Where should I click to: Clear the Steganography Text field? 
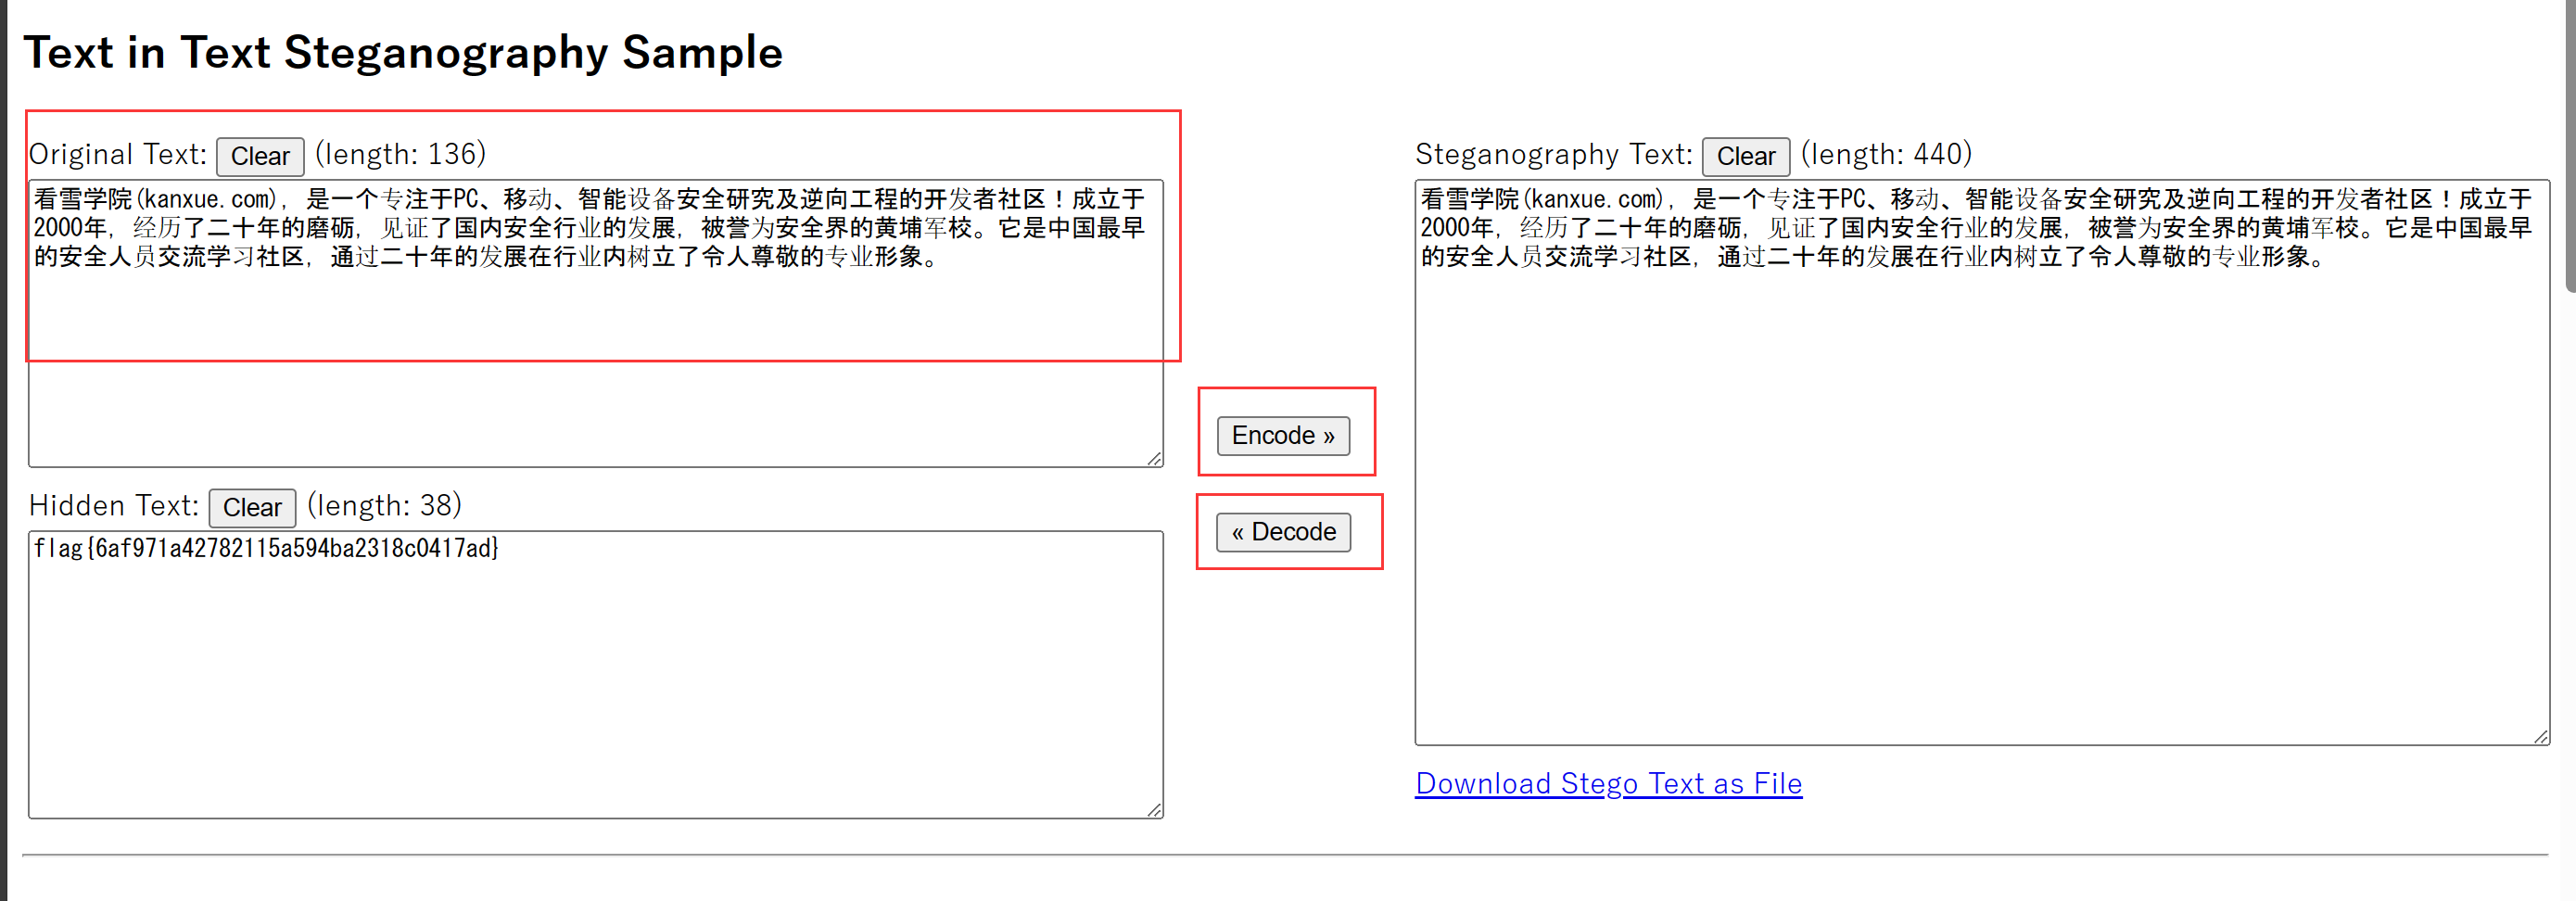(1745, 156)
